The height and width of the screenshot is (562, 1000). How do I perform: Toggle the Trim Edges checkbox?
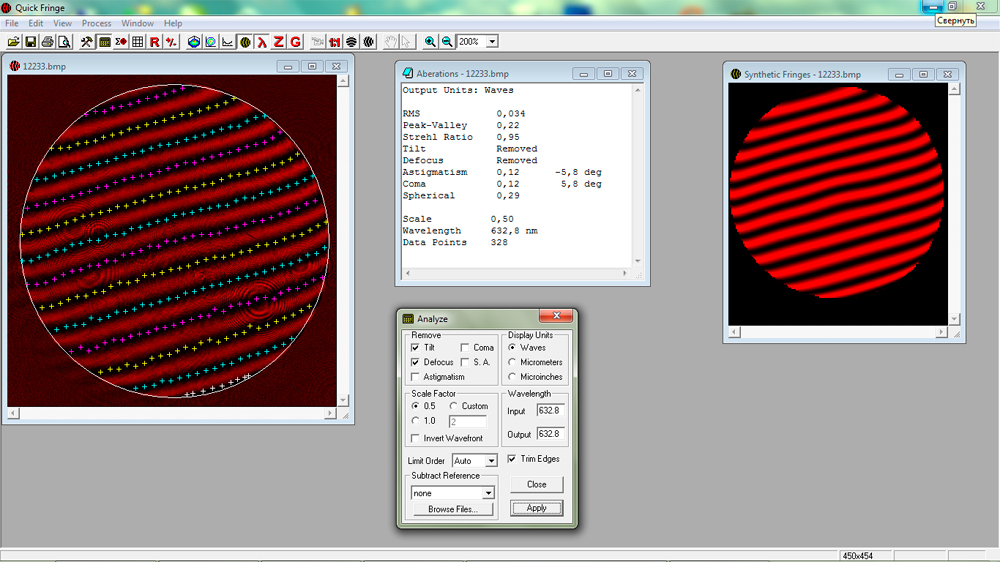[511, 459]
